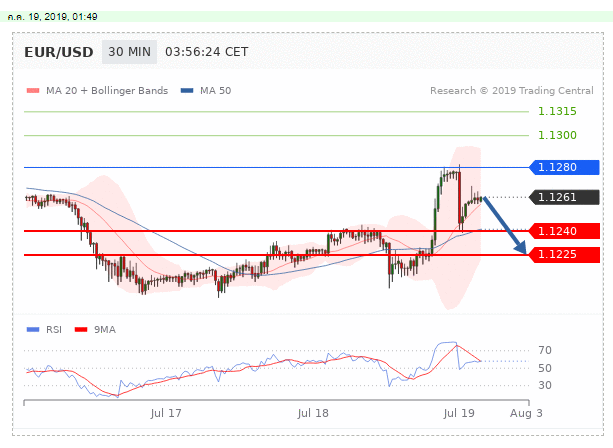Click the red 9MA legend swatch
The height and width of the screenshot is (448, 613).
[x=81, y=330]
